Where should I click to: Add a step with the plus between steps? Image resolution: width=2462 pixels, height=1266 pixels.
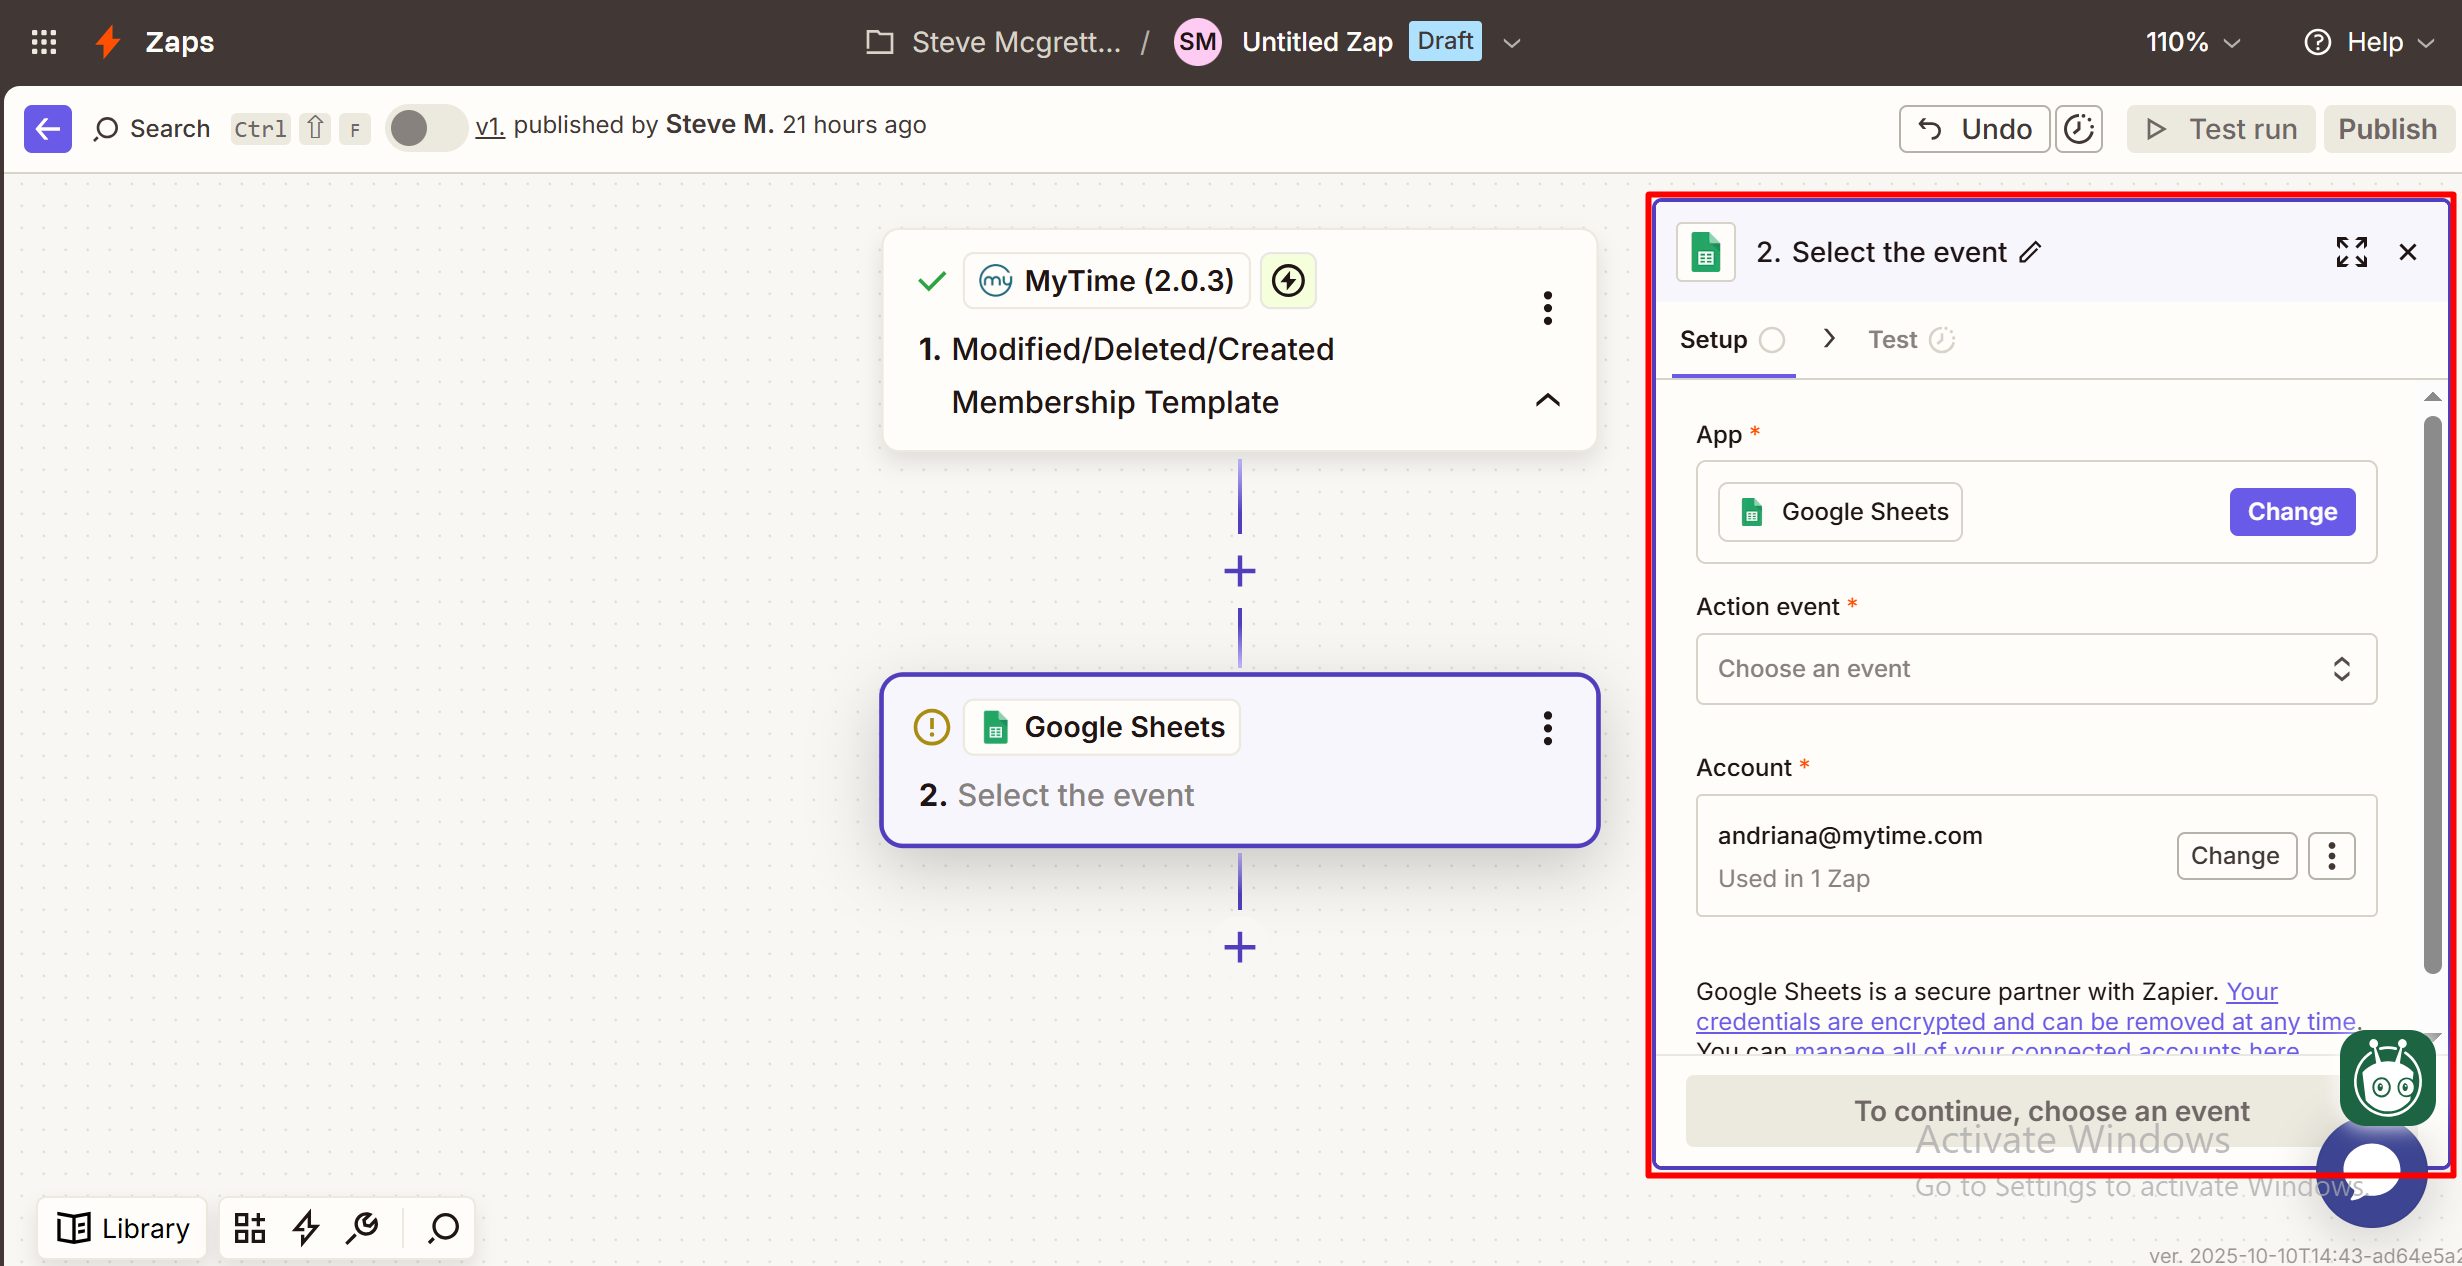pos(1239,571)
